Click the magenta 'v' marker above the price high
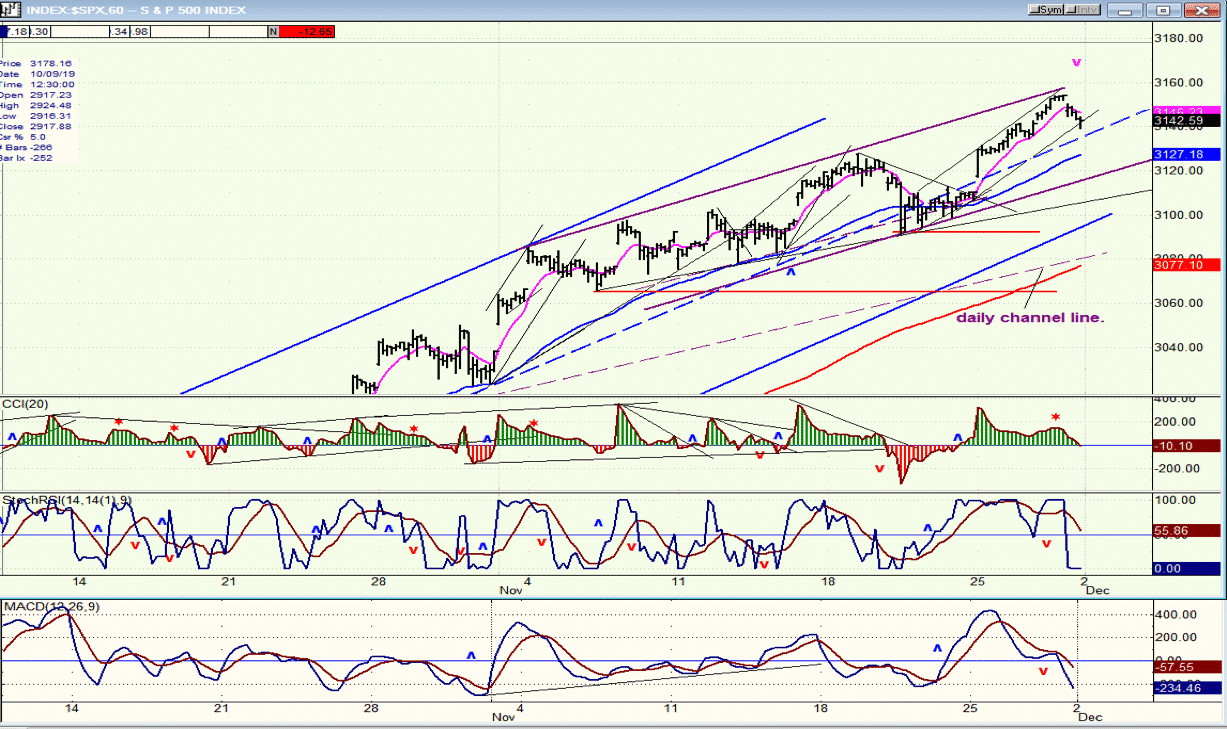The width and height of the screenshot is (1227, 729). pos(1076,62)
